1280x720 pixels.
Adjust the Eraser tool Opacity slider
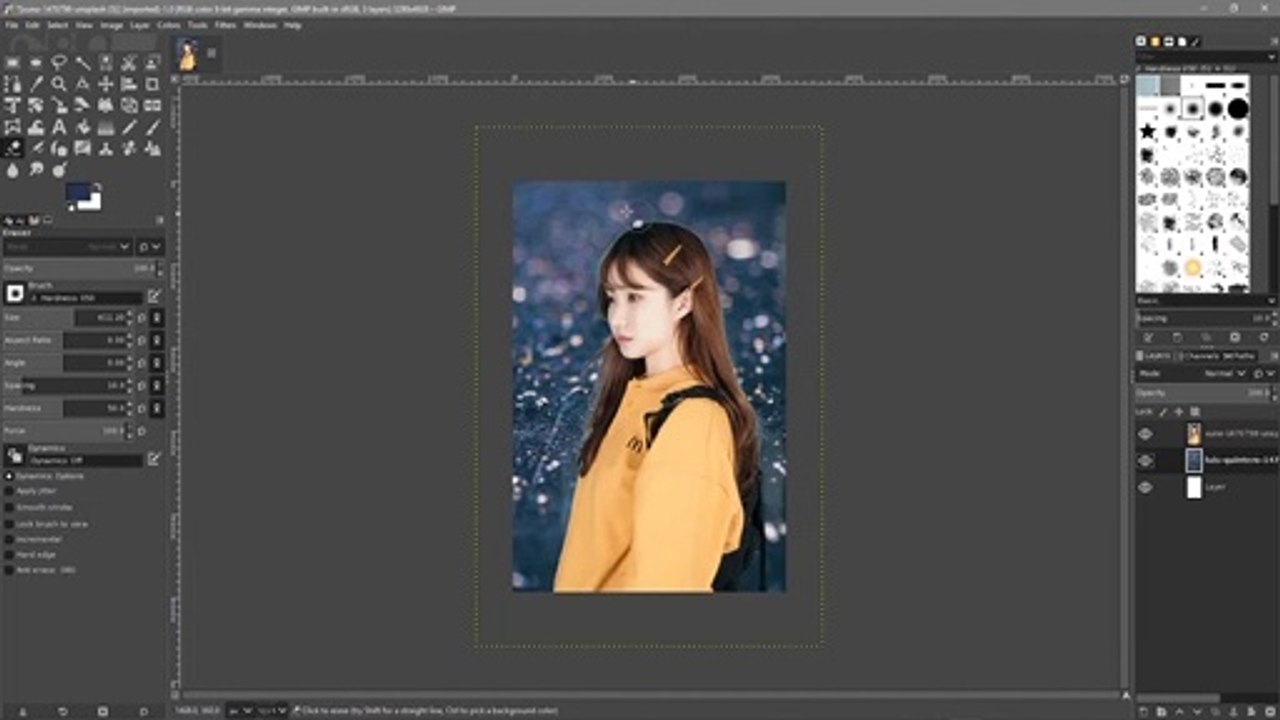(80, 268)
